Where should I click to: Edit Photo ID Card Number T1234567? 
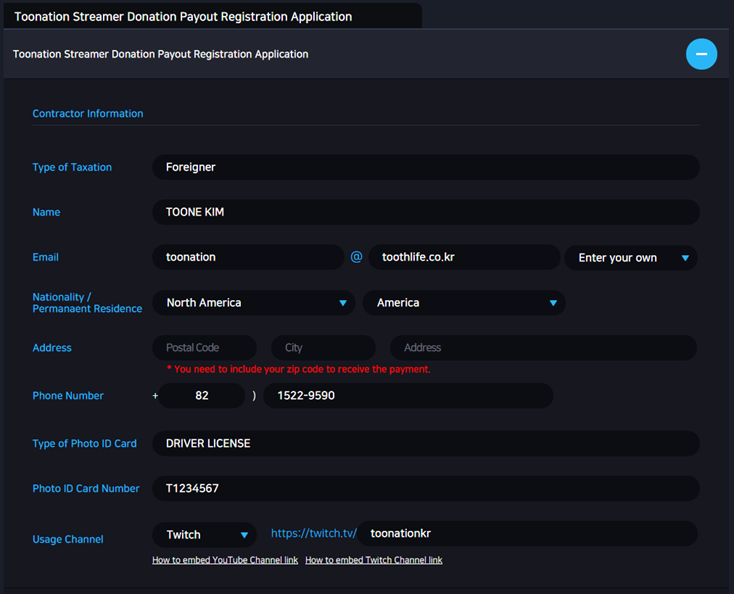pyautogui.click(x=426, y=488)
